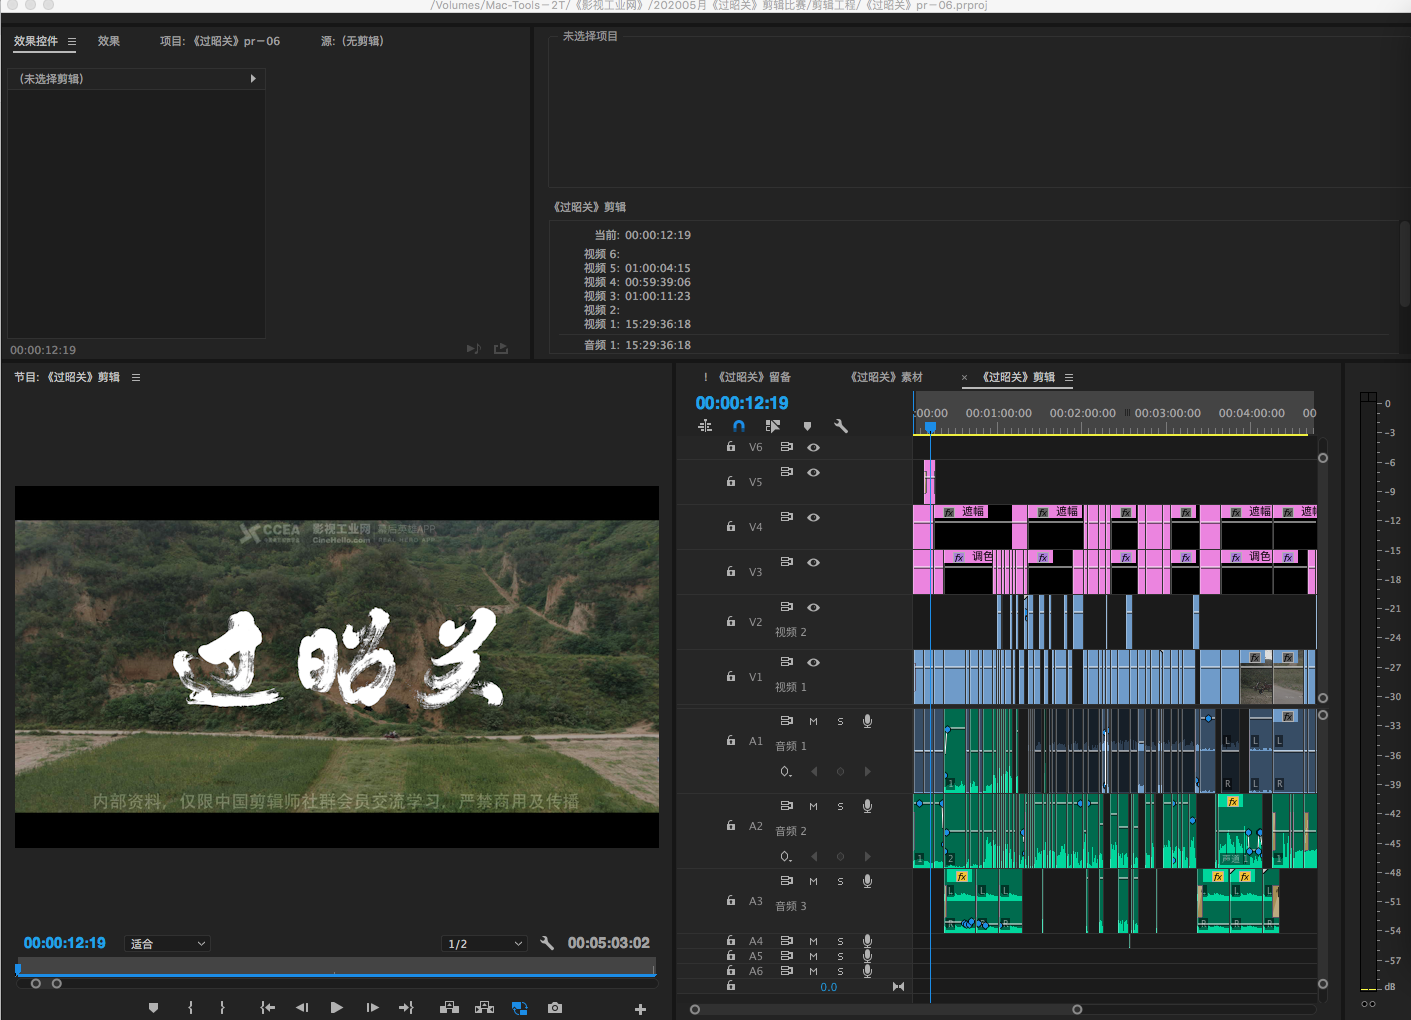
Task: Open the playback resolution dropdown showing 1/2
Action: pos(484,944)
